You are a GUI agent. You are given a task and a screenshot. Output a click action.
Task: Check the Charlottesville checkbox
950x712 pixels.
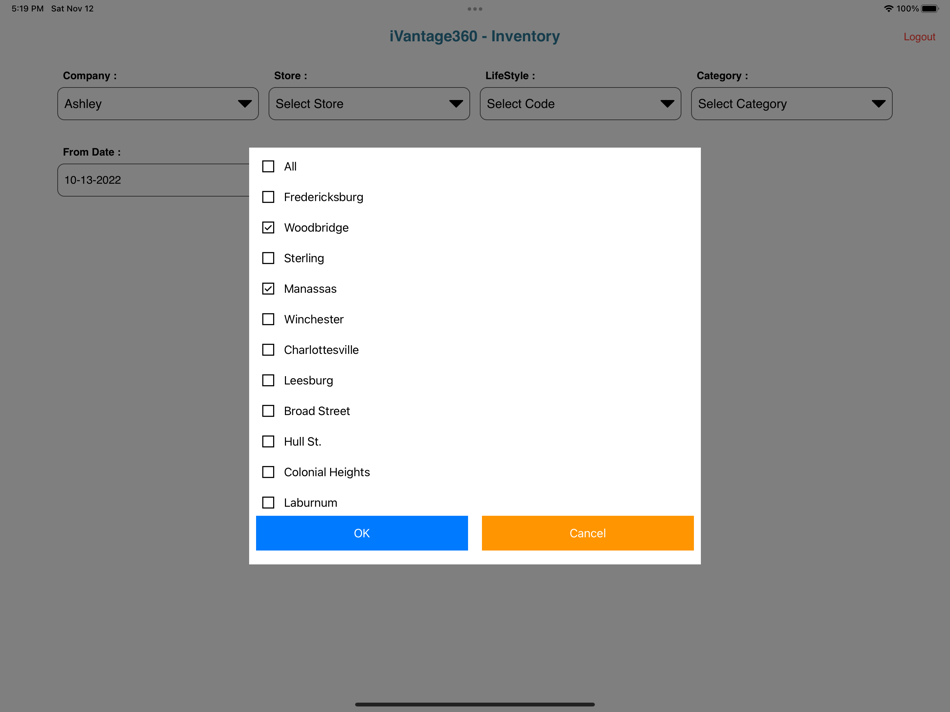(x=268, y=349)
